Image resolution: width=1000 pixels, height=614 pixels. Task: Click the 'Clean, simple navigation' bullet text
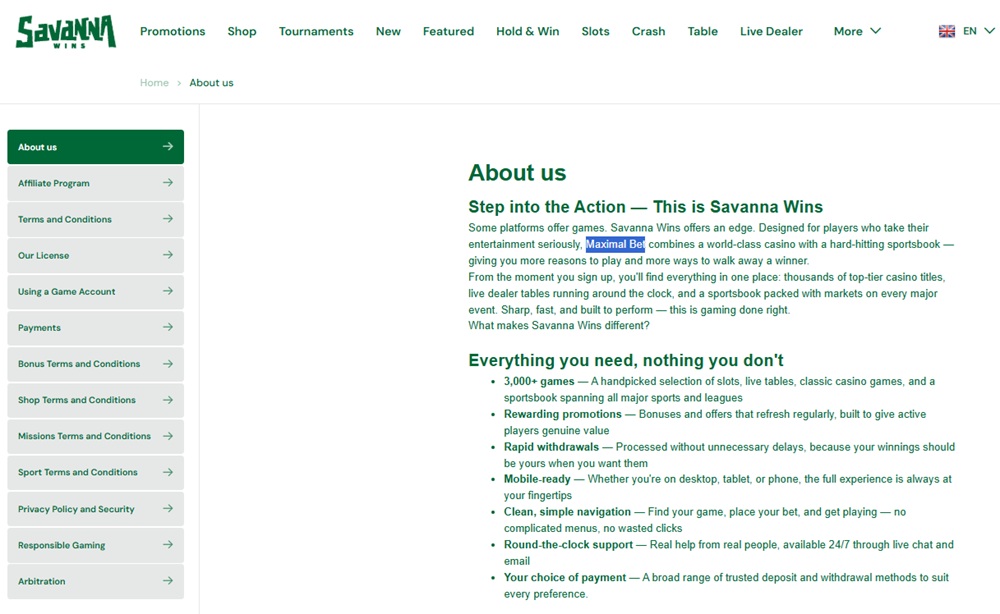pyautogui.click(x=567, y=512)
